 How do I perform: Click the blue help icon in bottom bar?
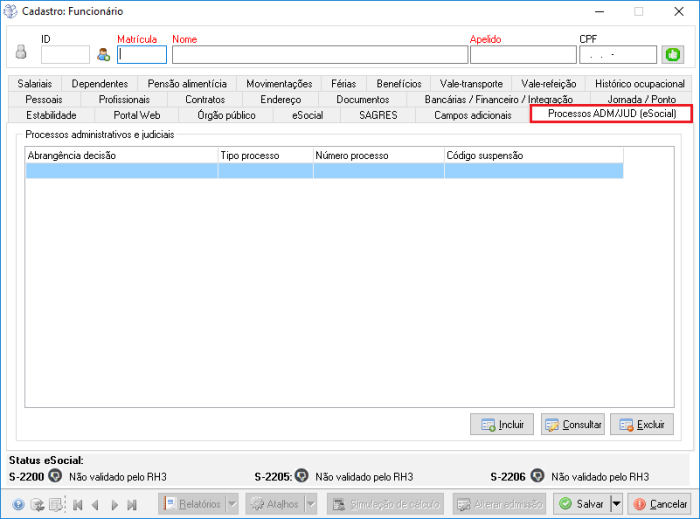pos(18,505)
